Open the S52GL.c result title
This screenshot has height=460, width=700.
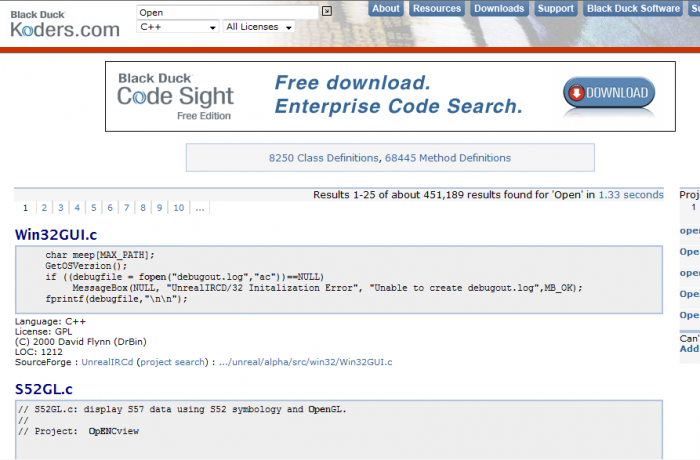44,389
